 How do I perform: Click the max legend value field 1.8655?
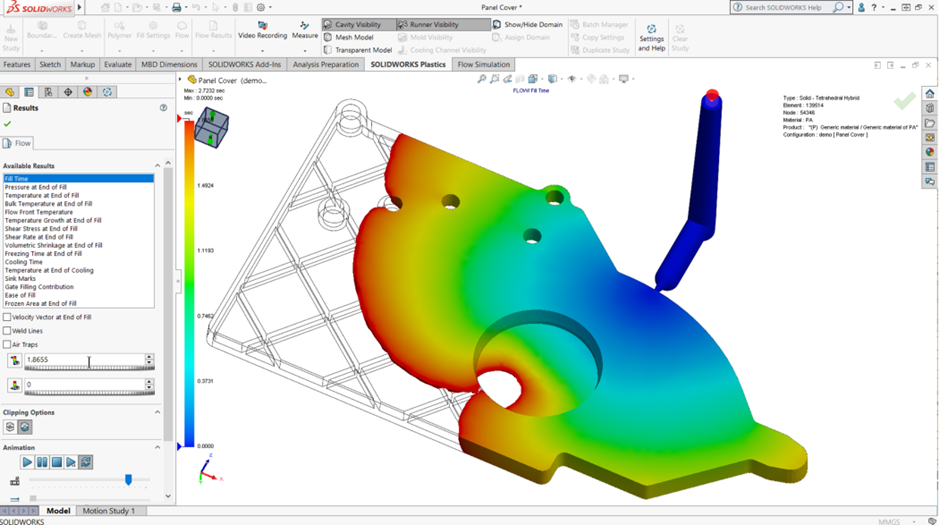coord(85,360)
